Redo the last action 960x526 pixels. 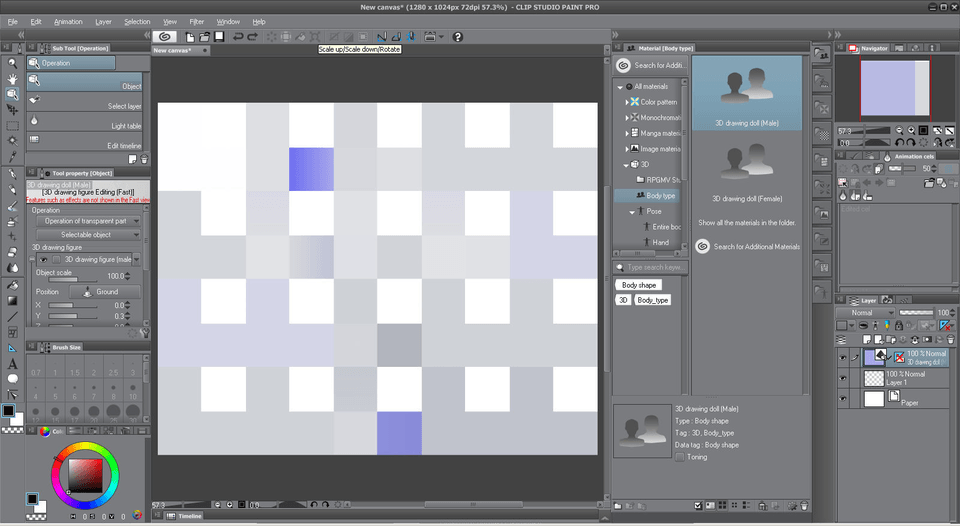252,37
